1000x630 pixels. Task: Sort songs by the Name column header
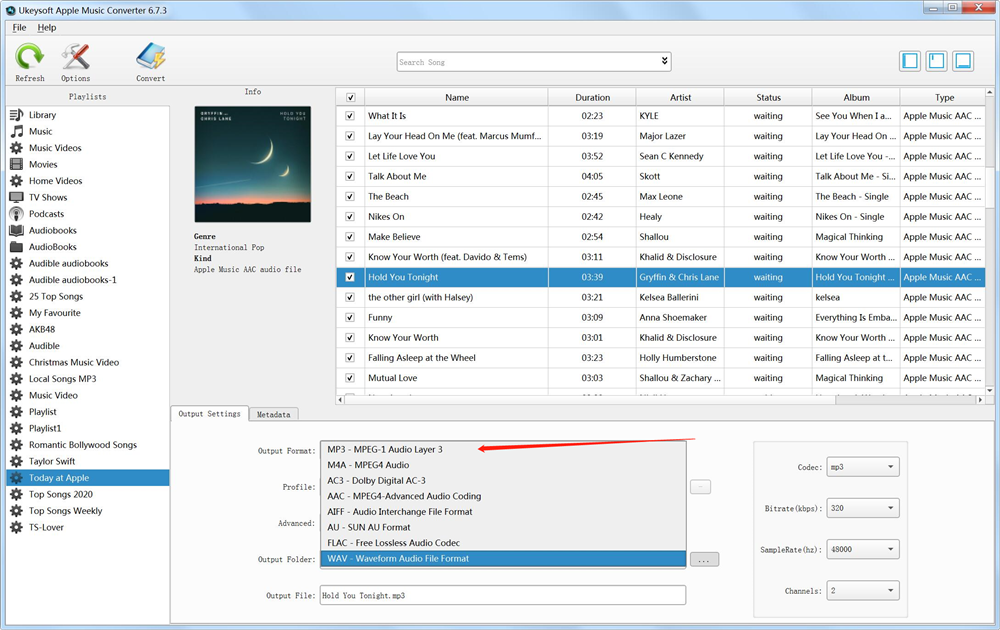[x=457, y=98]
